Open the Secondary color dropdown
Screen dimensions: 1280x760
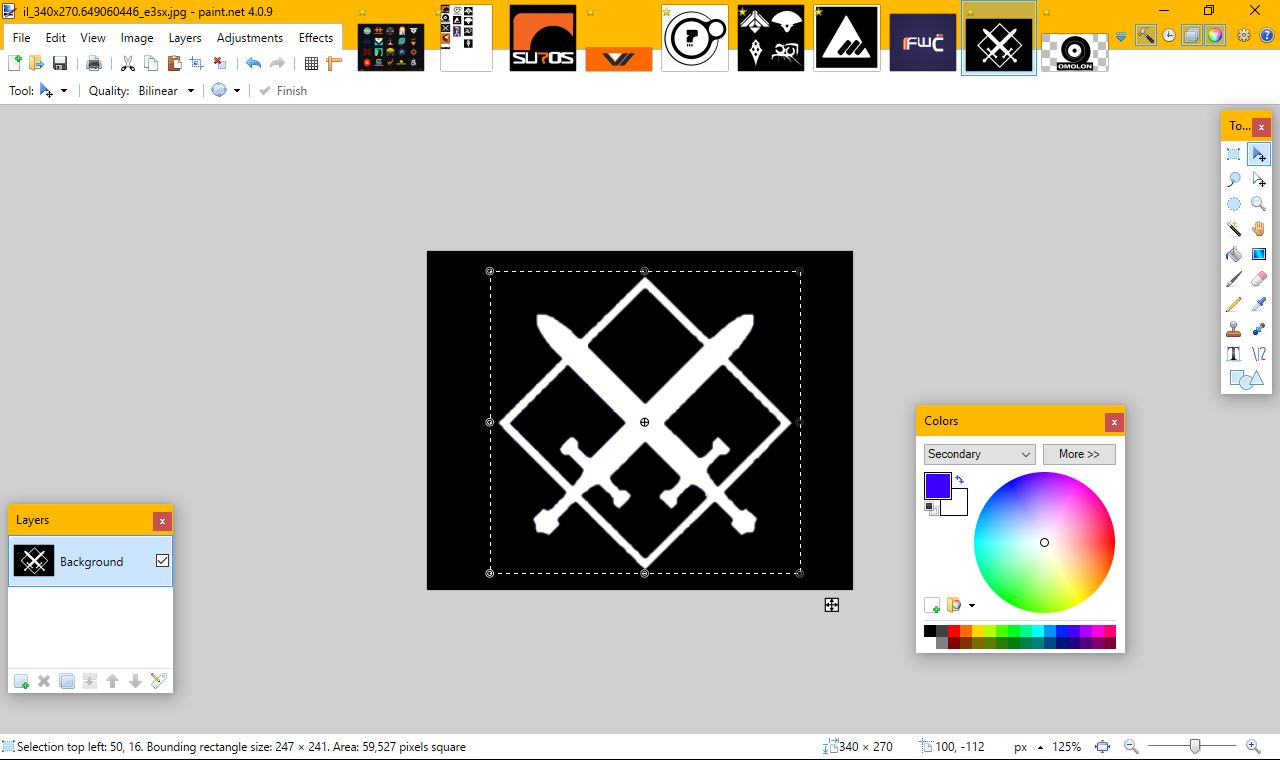tap(979, 454)
